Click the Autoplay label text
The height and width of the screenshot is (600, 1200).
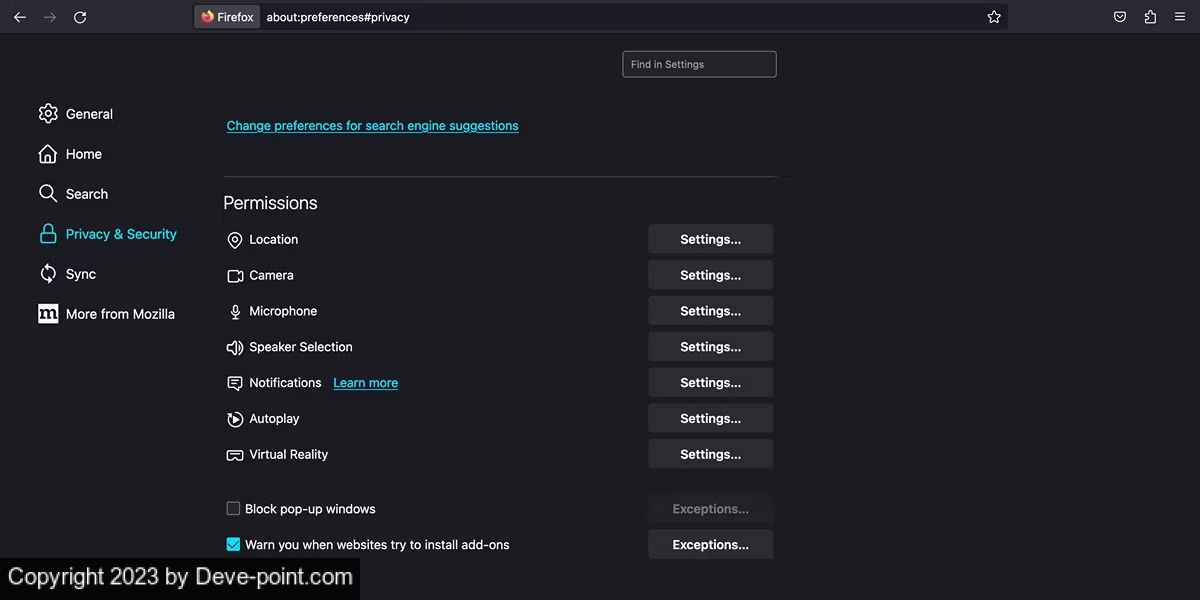274,419
